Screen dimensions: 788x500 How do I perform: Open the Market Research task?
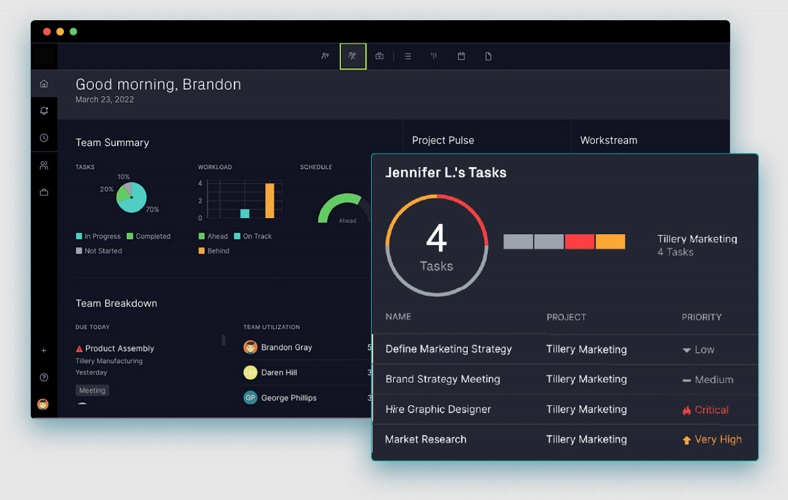pyautogui.click(x=426, y=439)
